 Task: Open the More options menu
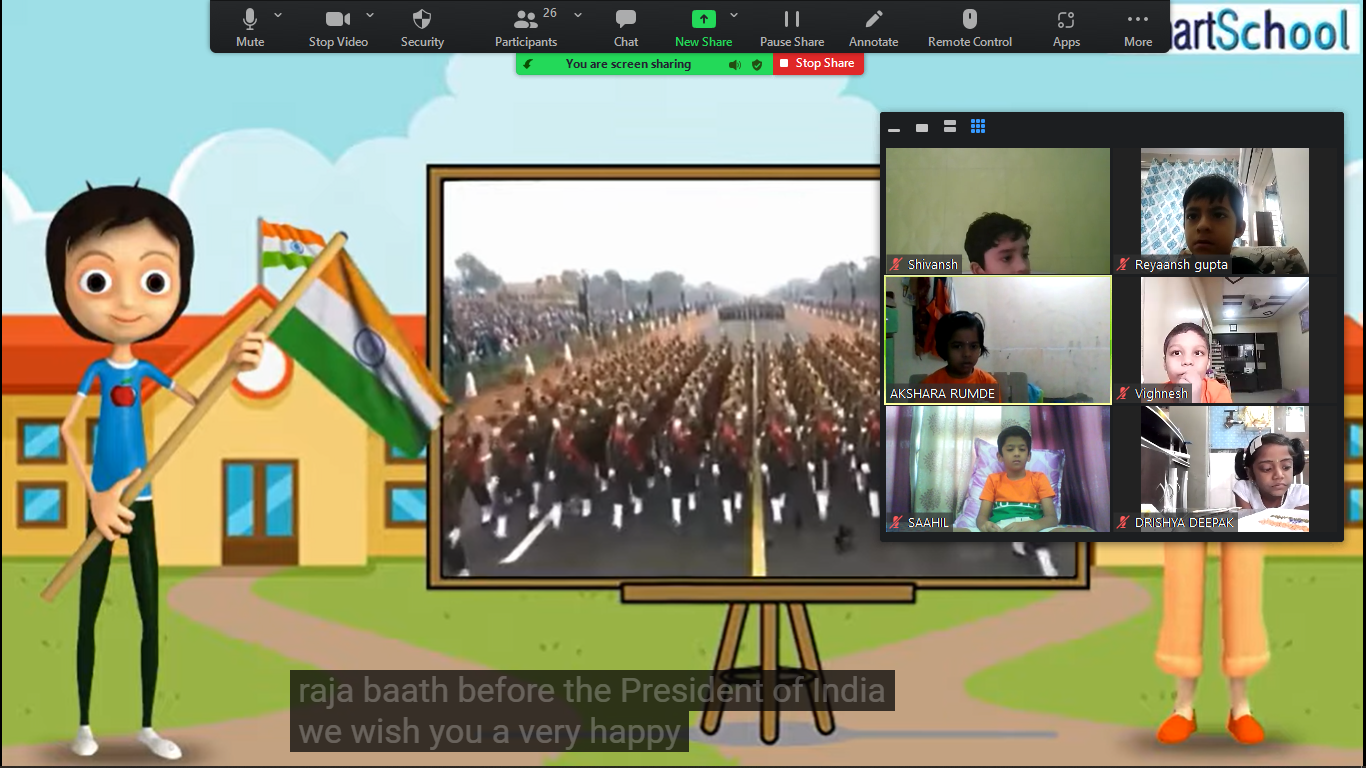(1138, 27)
